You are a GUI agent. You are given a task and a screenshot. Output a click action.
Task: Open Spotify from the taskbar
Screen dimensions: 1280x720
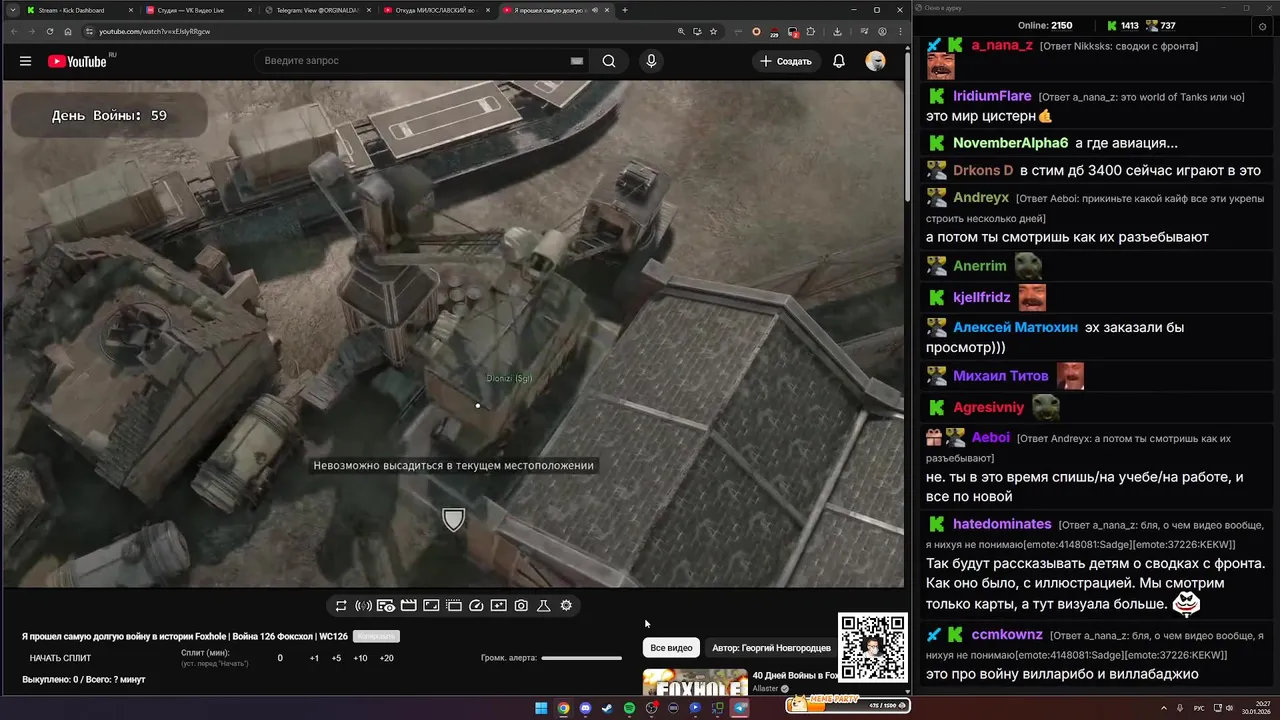(x=629, y=708)
